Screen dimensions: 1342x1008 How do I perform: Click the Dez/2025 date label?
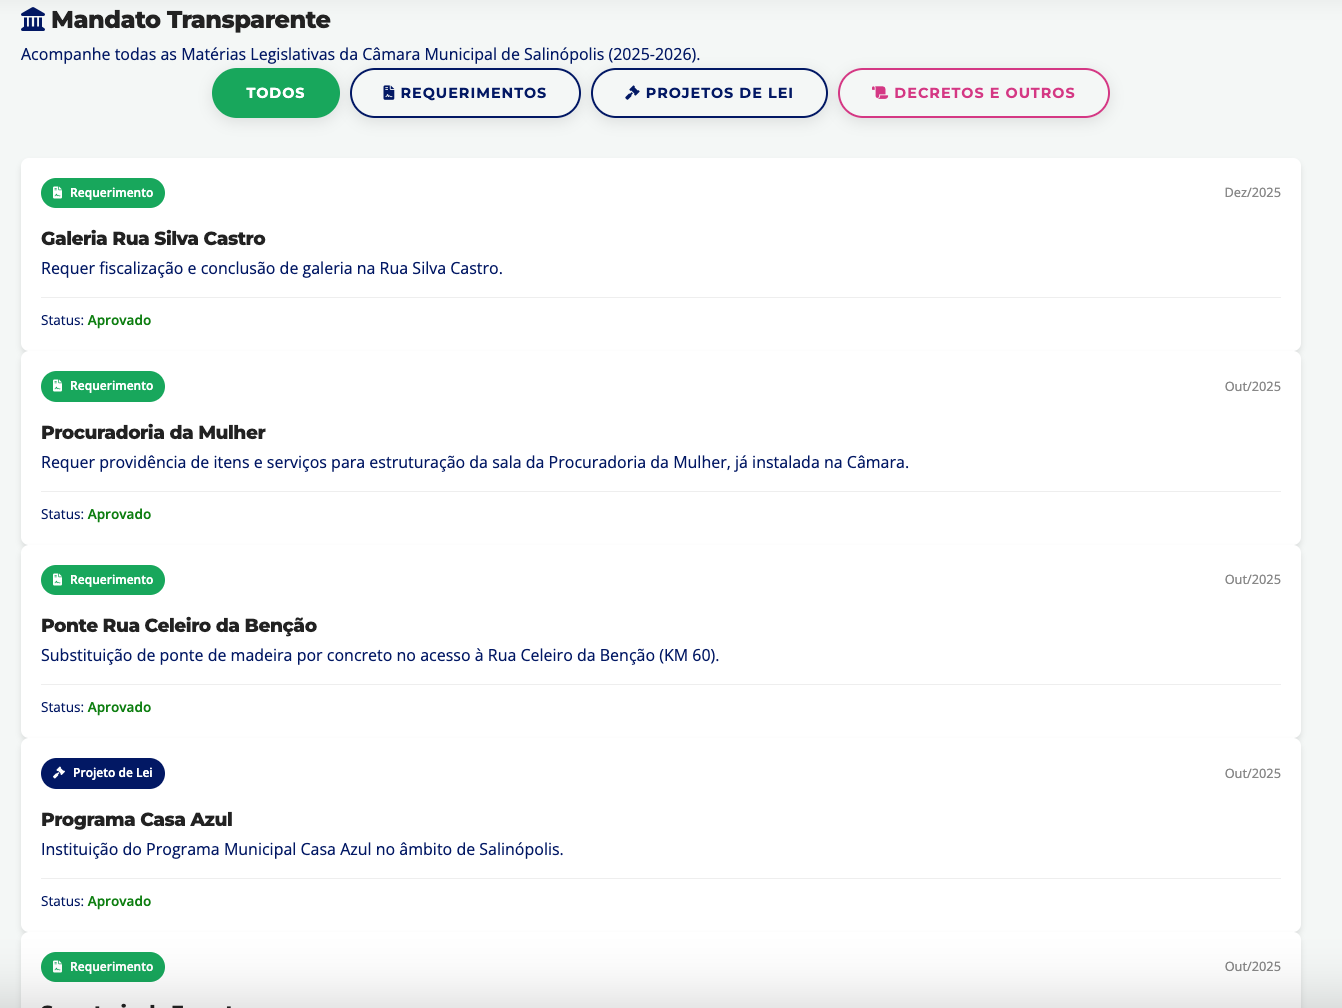coord(1252,193)
